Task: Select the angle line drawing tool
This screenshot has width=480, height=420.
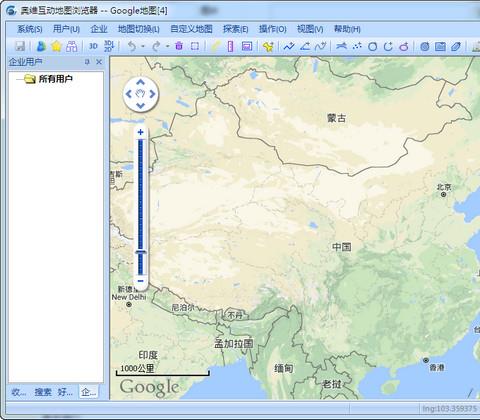Action: 305,46
